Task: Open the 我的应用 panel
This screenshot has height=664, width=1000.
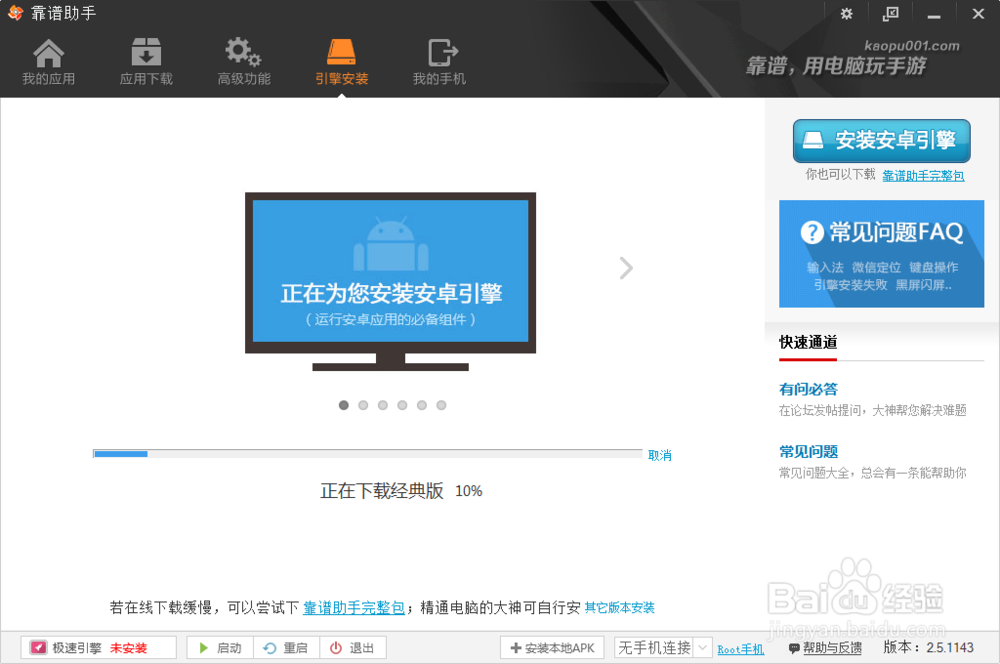Action: pyautogui.click(x=47, y=60)
